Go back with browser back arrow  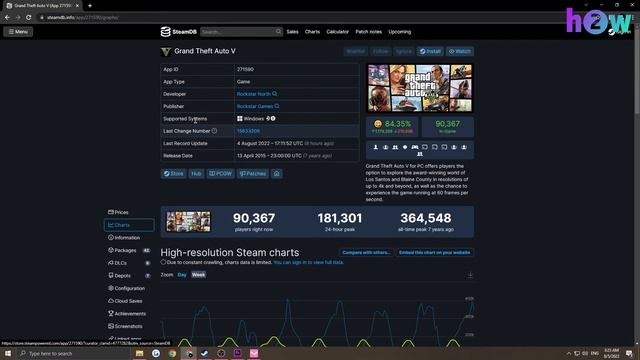point(7,18)
